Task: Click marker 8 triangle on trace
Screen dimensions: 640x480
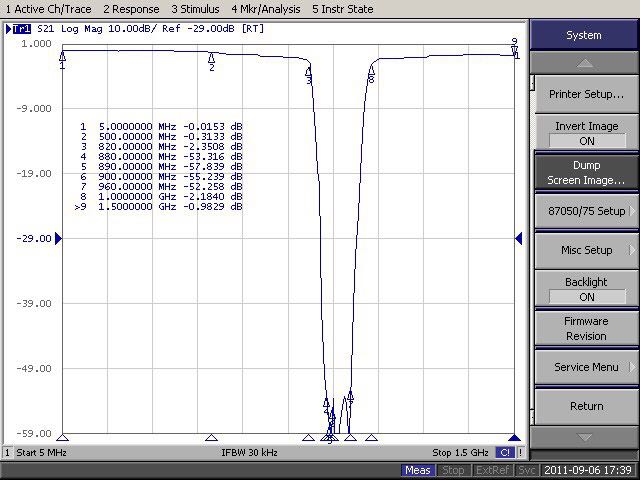Action: [371, 71]
